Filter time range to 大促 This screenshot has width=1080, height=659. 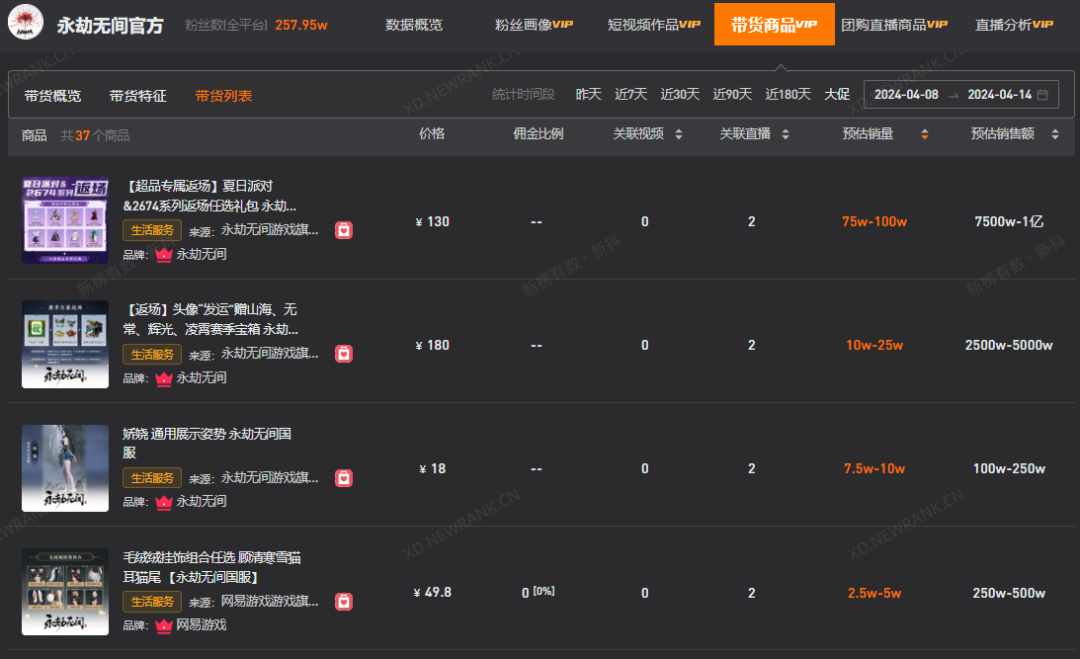click(837, 94)
